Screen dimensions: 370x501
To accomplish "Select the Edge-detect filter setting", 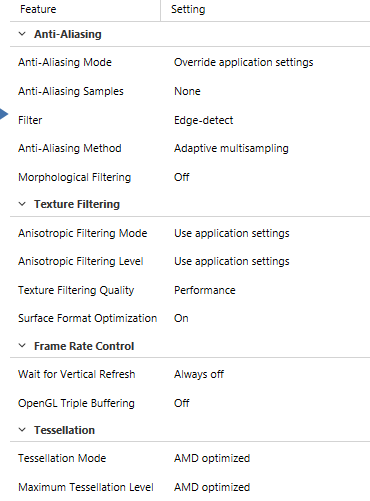I will click(204, 120).
